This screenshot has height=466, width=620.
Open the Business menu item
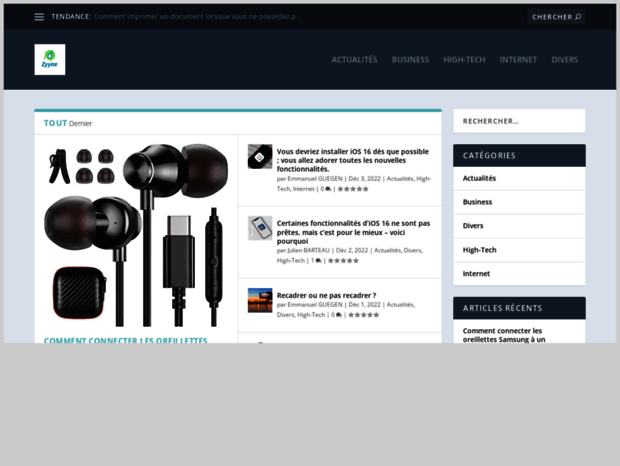tap(410, 60)
